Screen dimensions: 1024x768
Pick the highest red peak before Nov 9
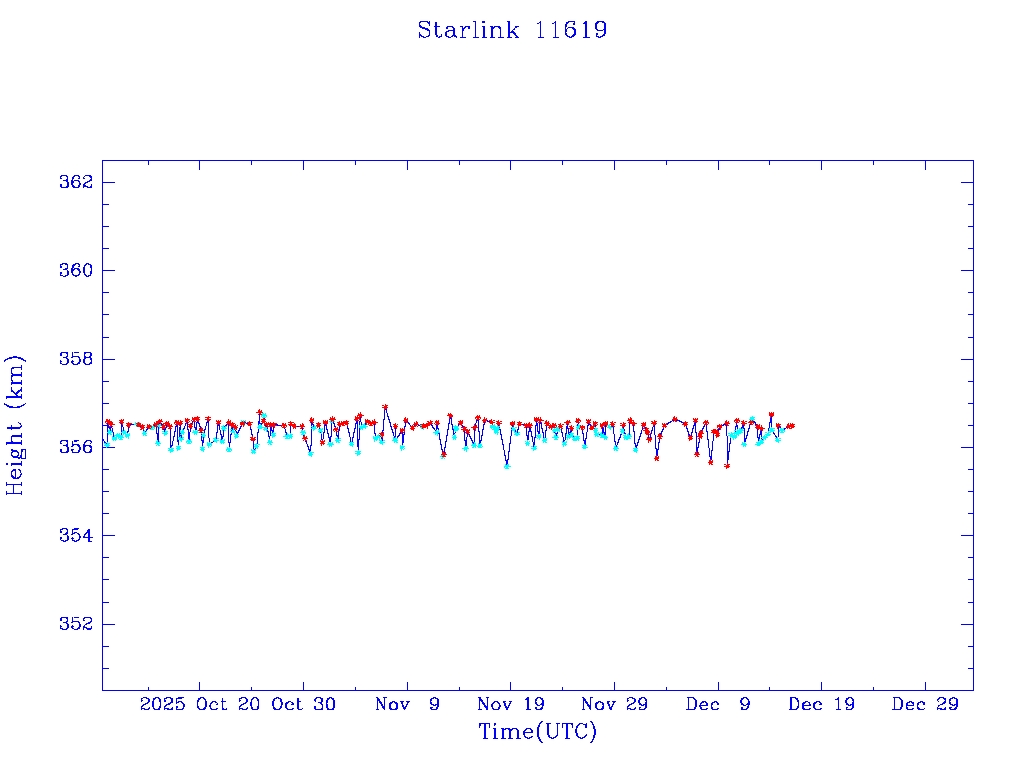[x=385, y=407]
